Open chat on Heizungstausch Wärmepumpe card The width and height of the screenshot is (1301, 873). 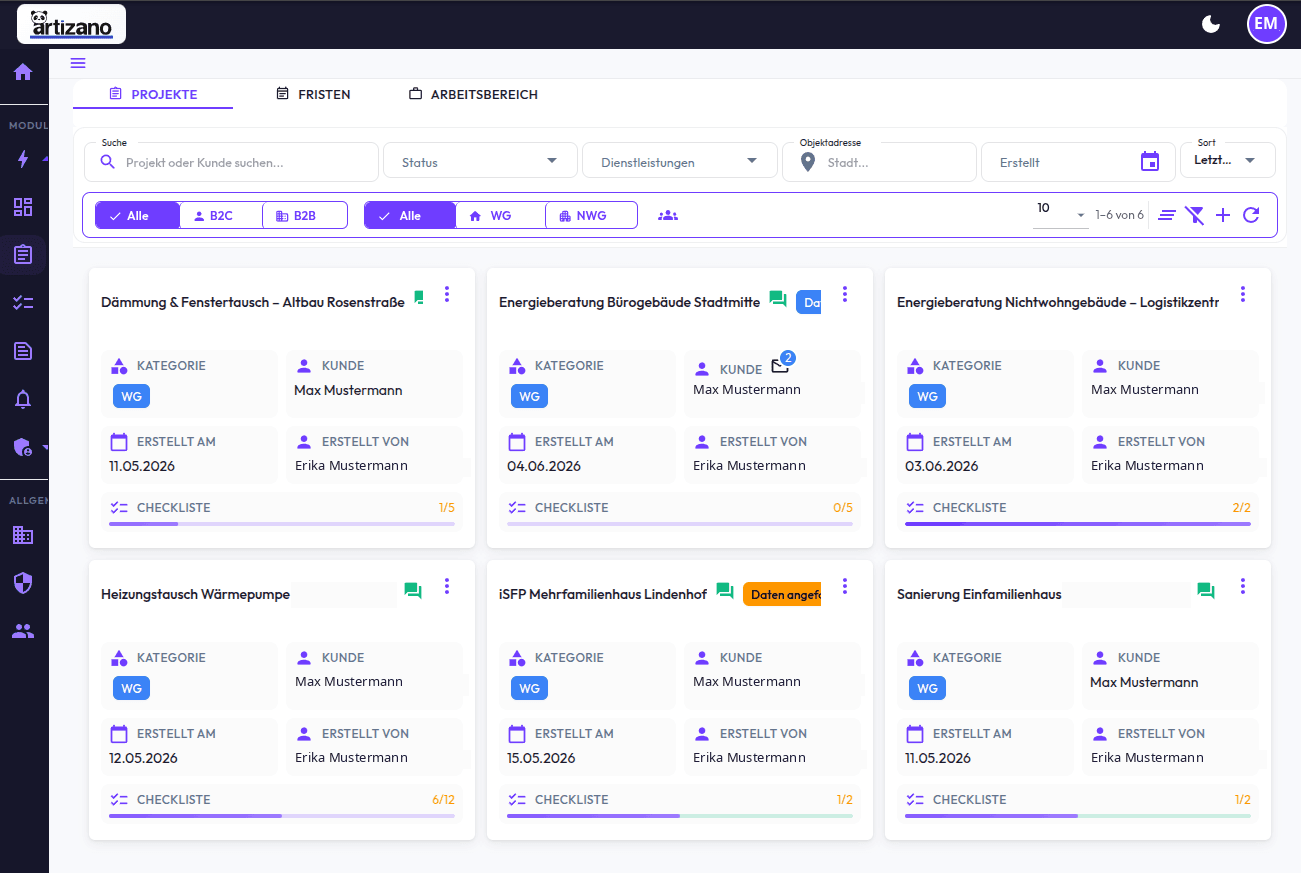coord(413,591)
